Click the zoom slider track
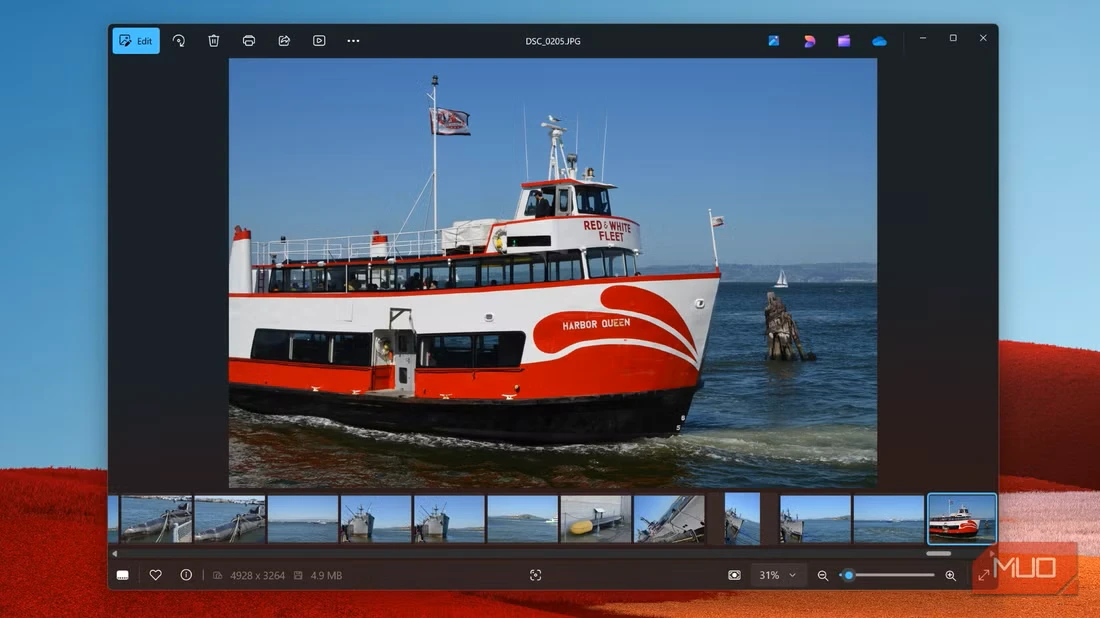 895,575
